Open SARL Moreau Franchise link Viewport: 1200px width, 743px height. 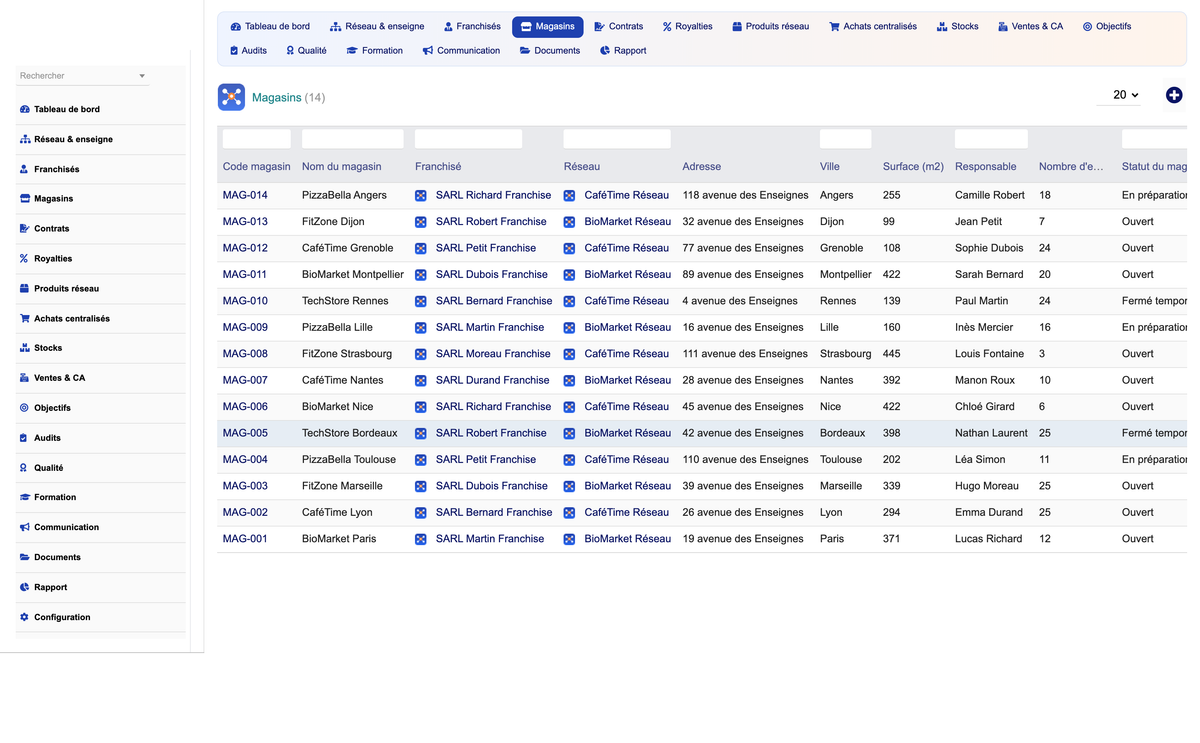pos(493,354)
